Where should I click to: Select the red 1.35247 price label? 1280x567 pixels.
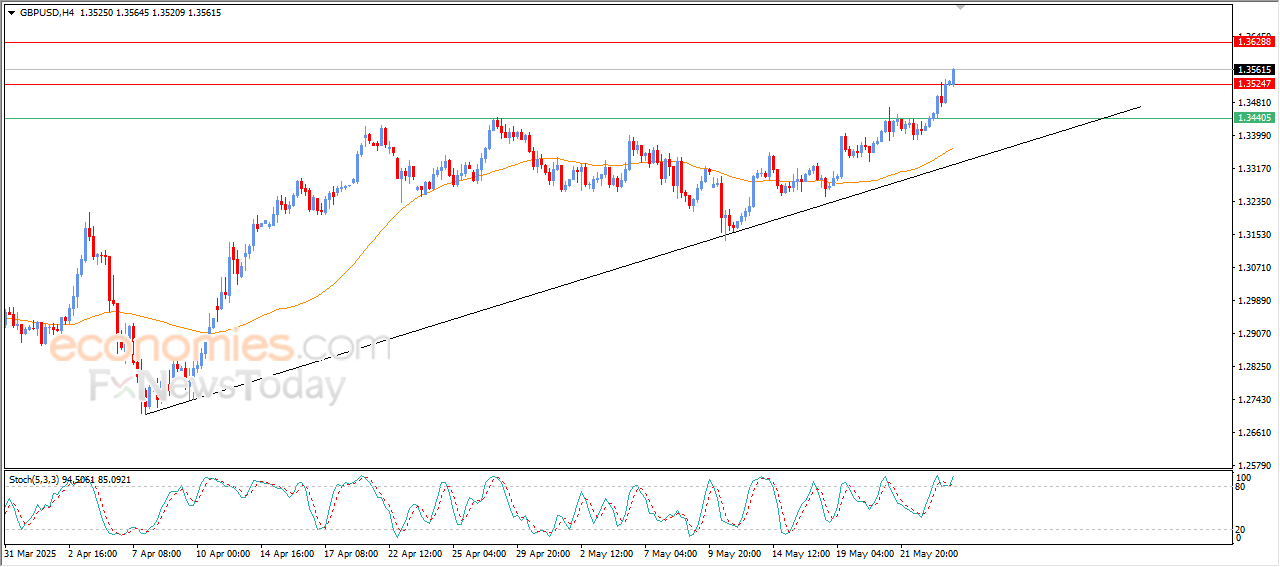tap(1254, 84)
